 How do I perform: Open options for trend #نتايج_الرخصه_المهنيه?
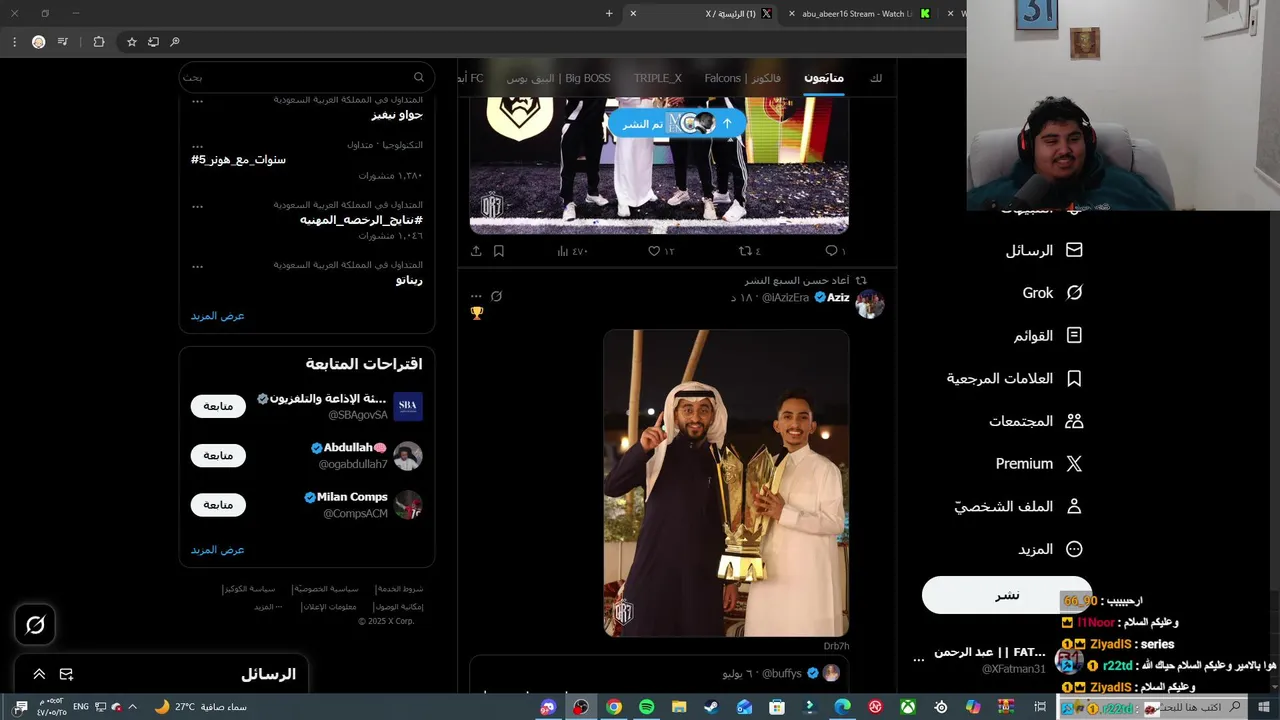point(197,206)
